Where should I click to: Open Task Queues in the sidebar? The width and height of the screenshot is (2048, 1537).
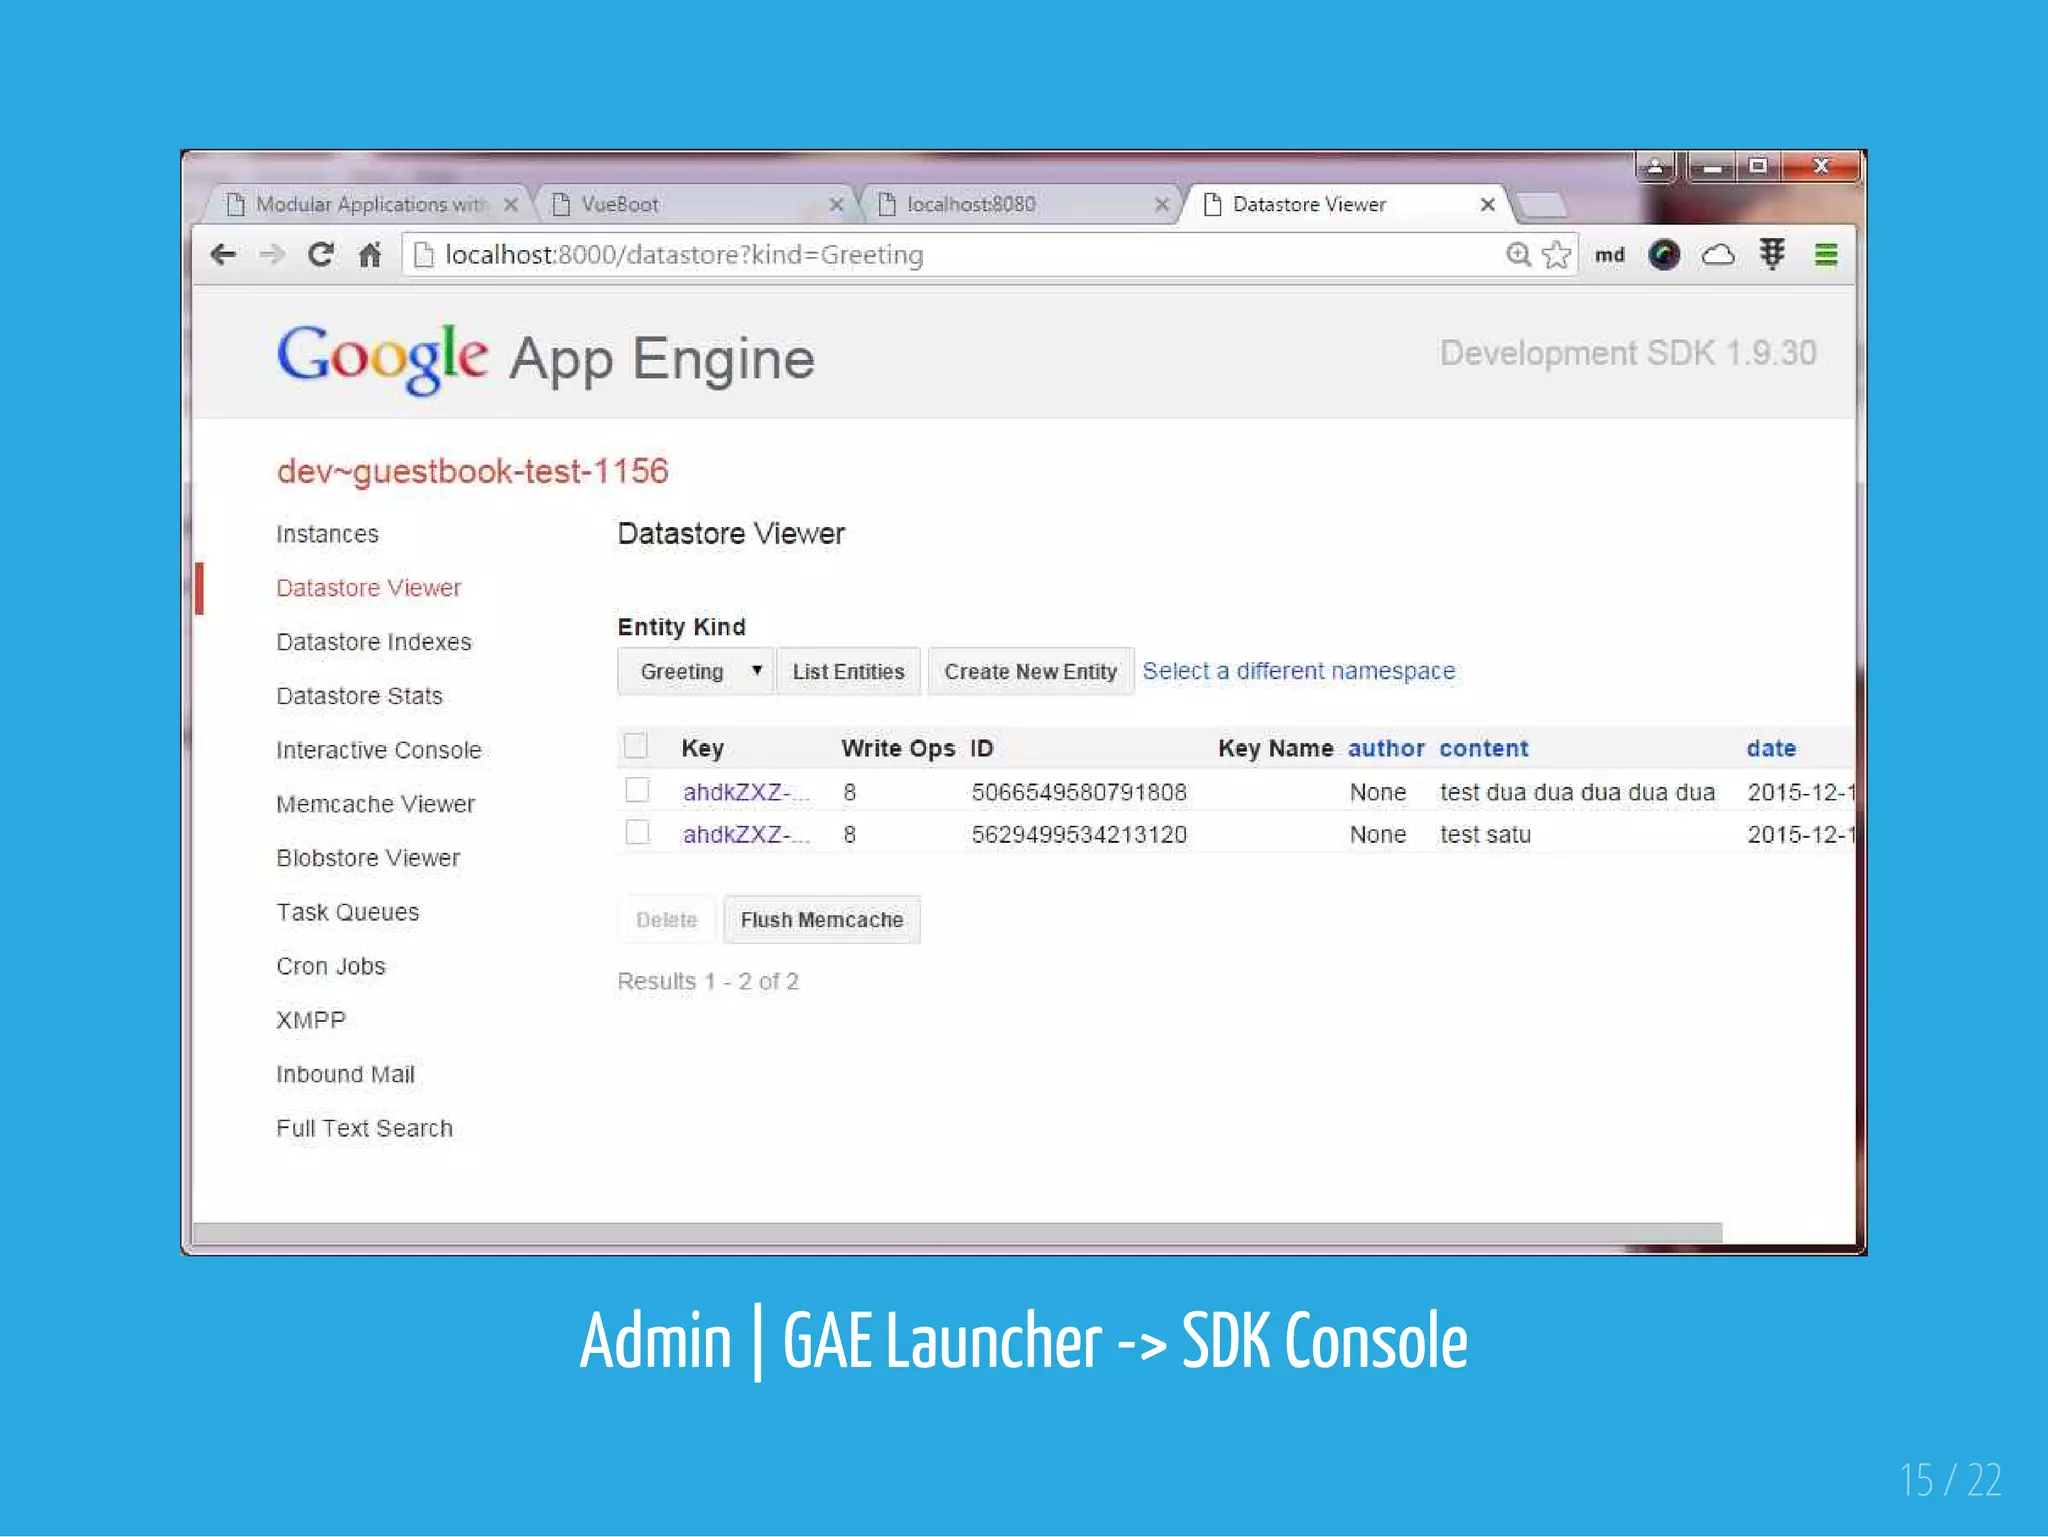(x=348, y=912)
